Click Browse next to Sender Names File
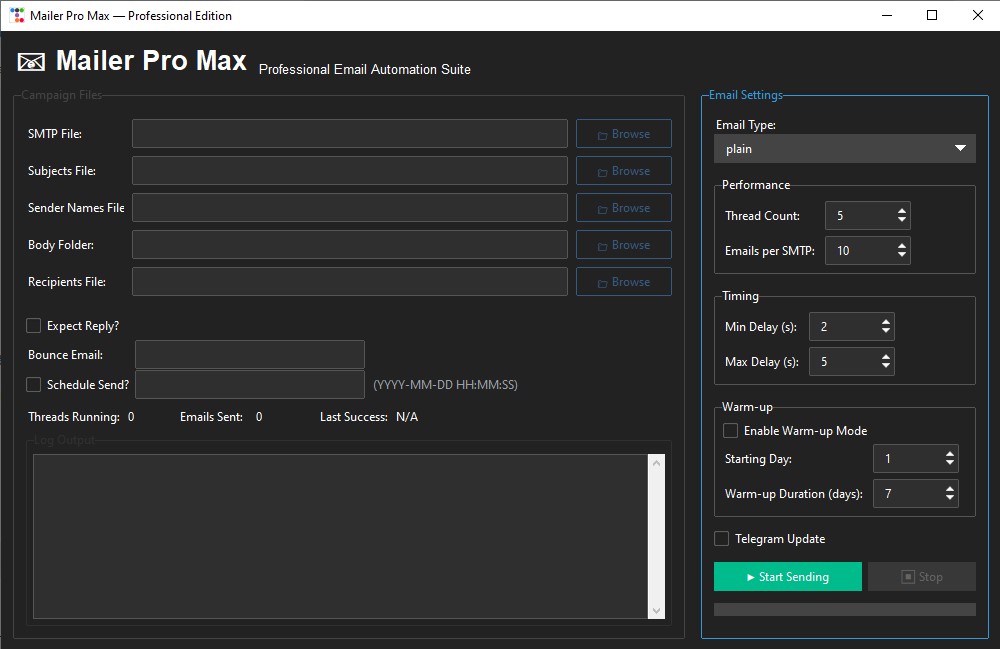Screen dimensions: 1000x649 point(623,207)
